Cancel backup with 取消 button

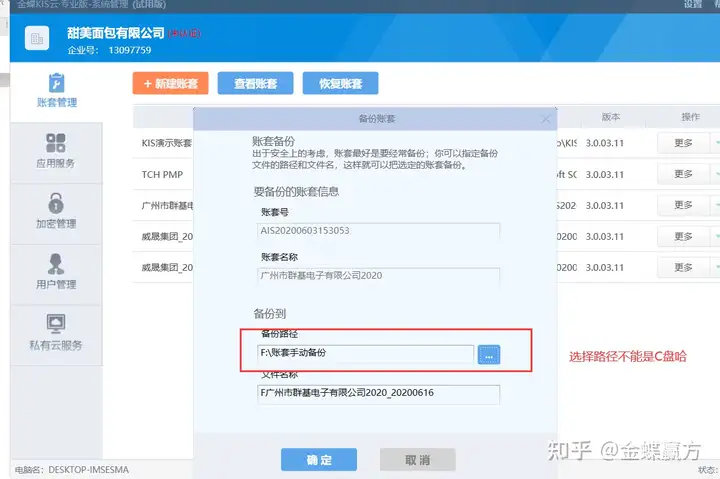pos(417,460)
